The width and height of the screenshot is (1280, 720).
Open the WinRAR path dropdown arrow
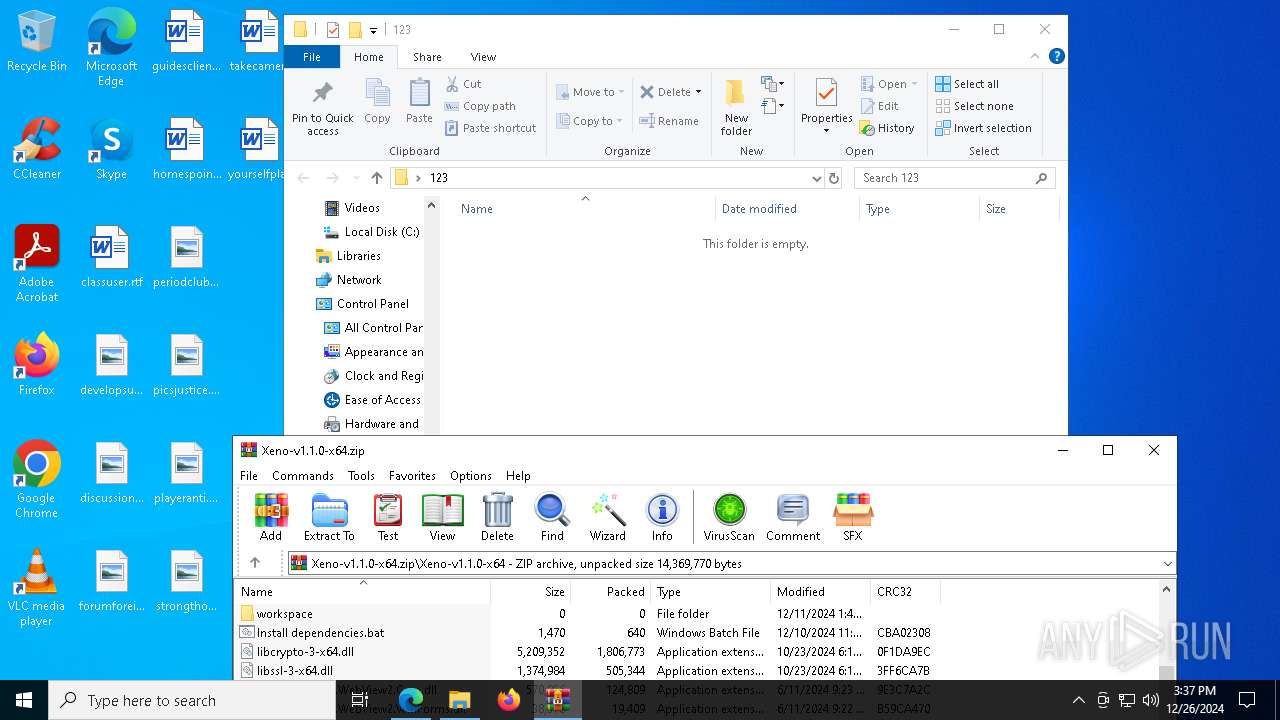[1167, 564]
